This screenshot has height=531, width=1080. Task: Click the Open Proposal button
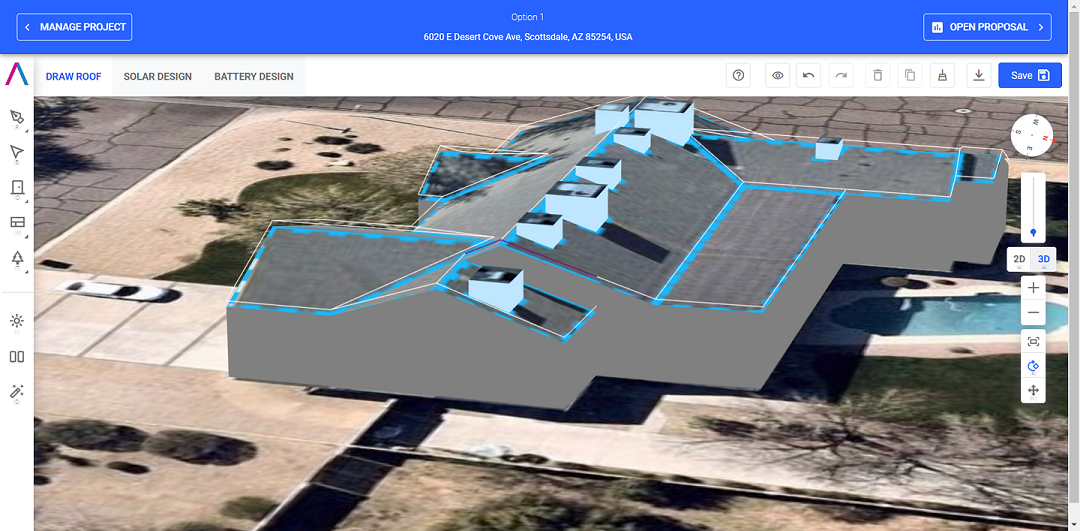987,27
